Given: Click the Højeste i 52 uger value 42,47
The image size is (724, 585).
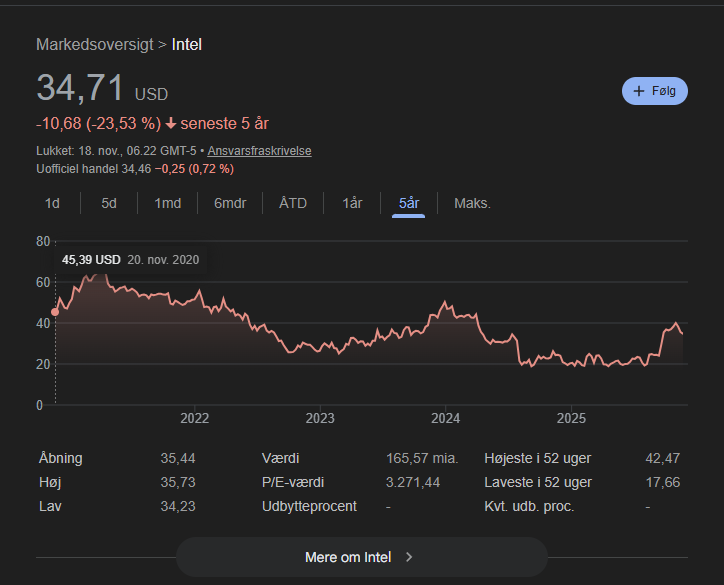Looking at the screenshot, I should (x=663, y=458).
